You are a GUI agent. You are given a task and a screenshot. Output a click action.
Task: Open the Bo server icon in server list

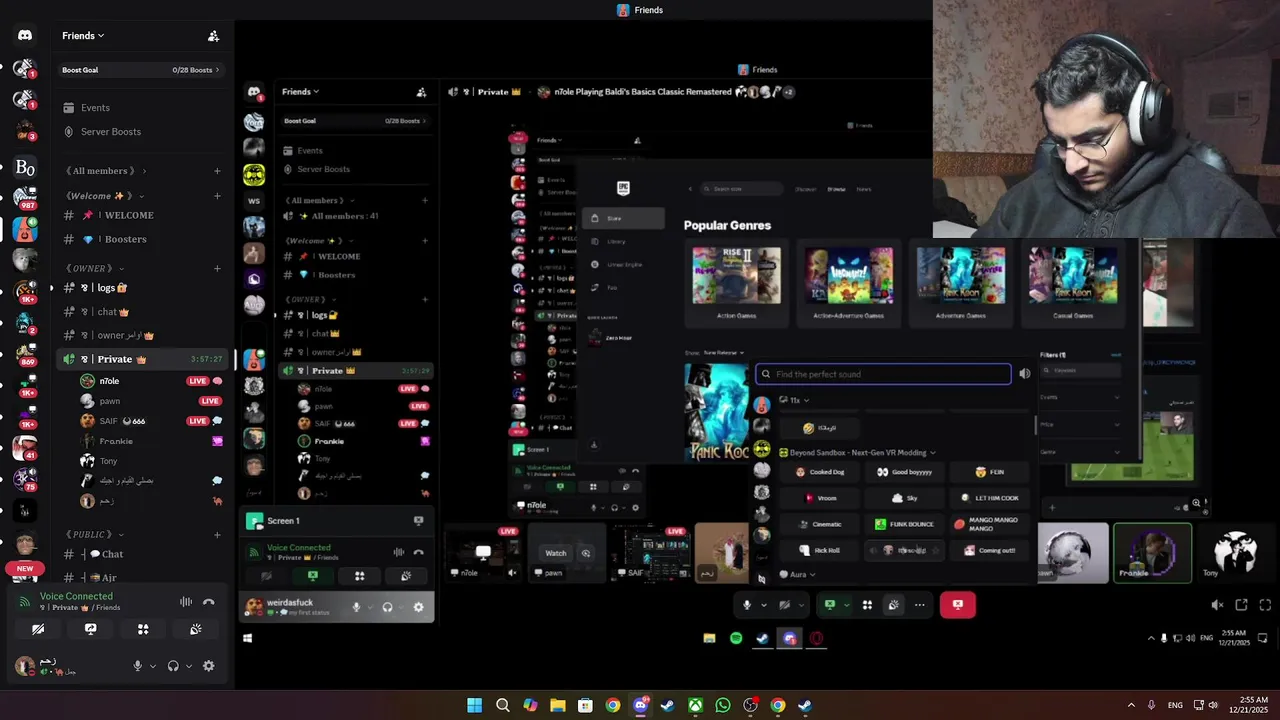pyautogui.click(x=25, y=167)
